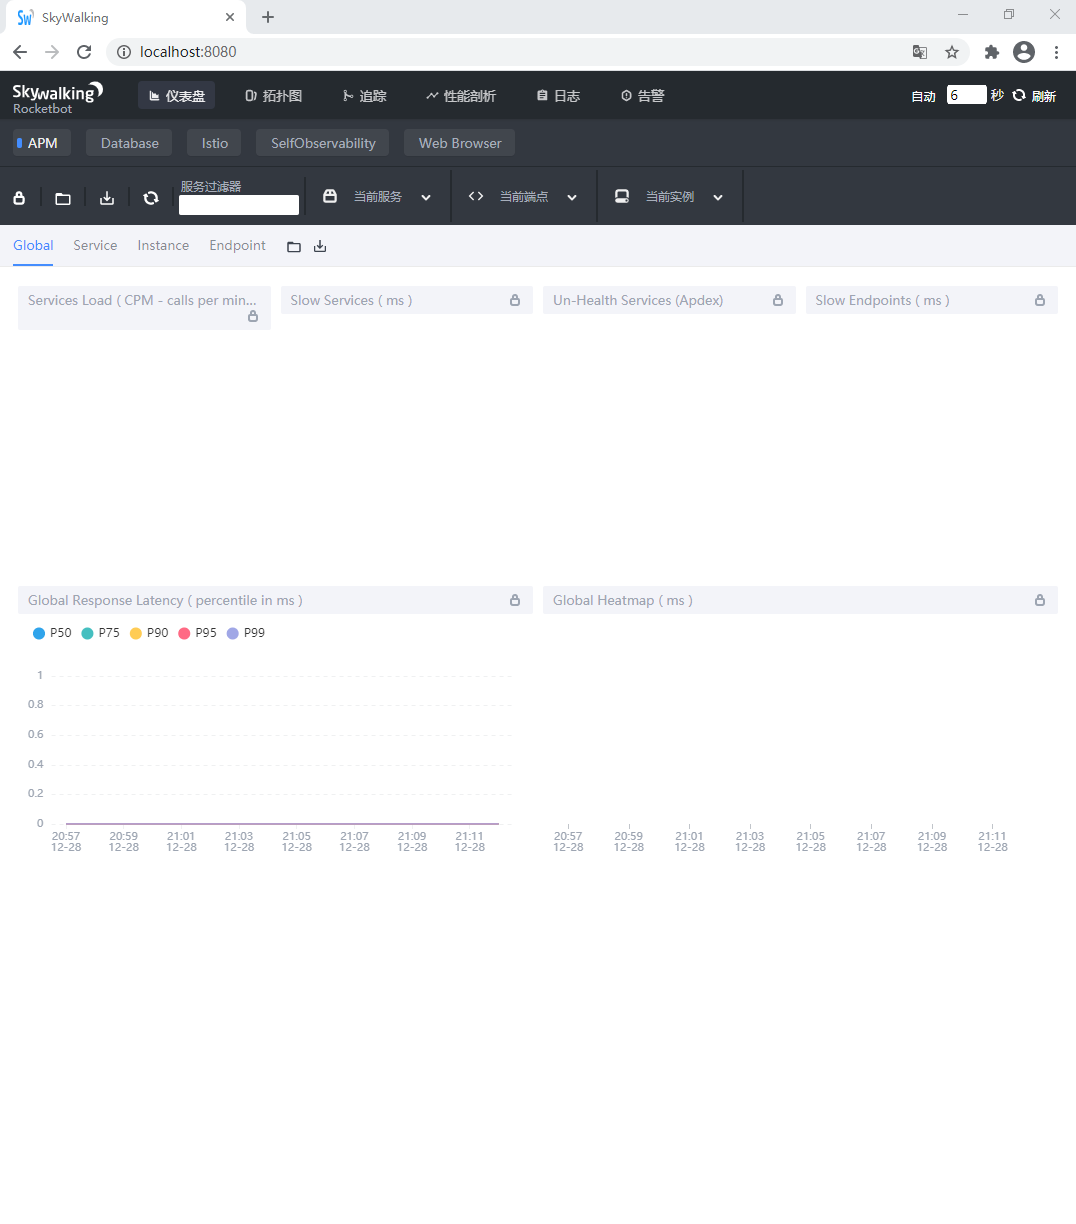The width and height of the screenshot is (1076, 1224).
Task: Click the download icon beside Endpoint tab
Action: click(320, 246)
